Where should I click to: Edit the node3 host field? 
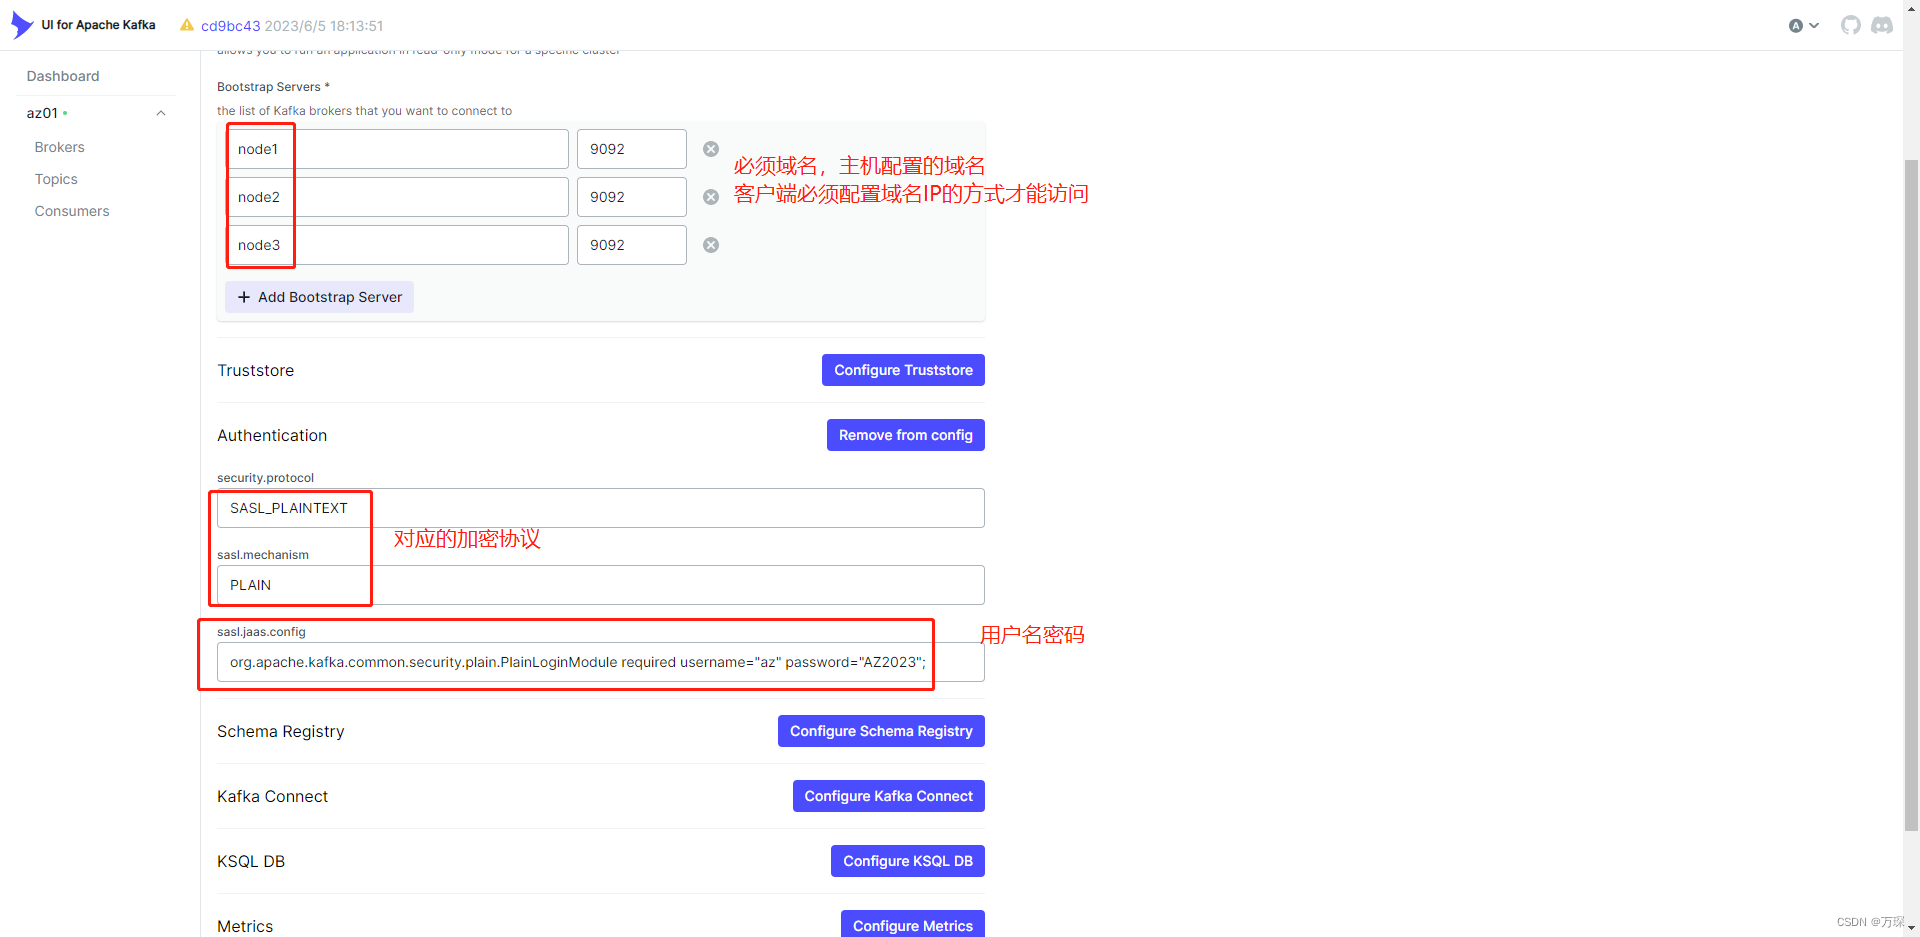coord(397,245)
